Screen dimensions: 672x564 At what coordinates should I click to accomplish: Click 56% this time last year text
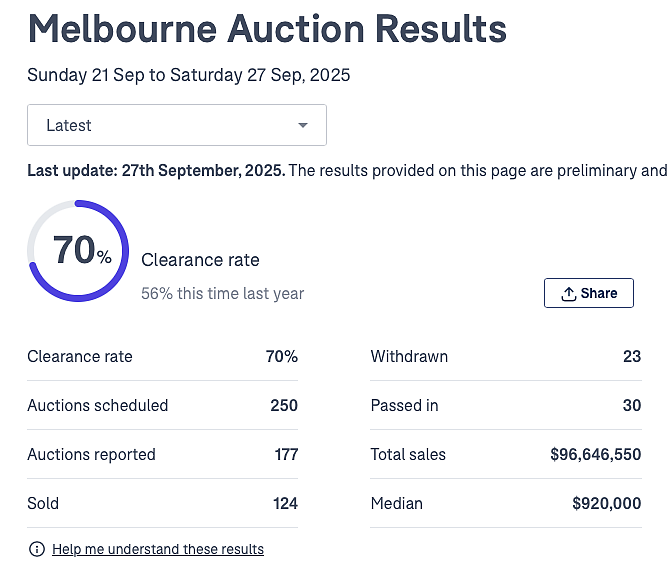pyautogui.click(x=222, y=294)
